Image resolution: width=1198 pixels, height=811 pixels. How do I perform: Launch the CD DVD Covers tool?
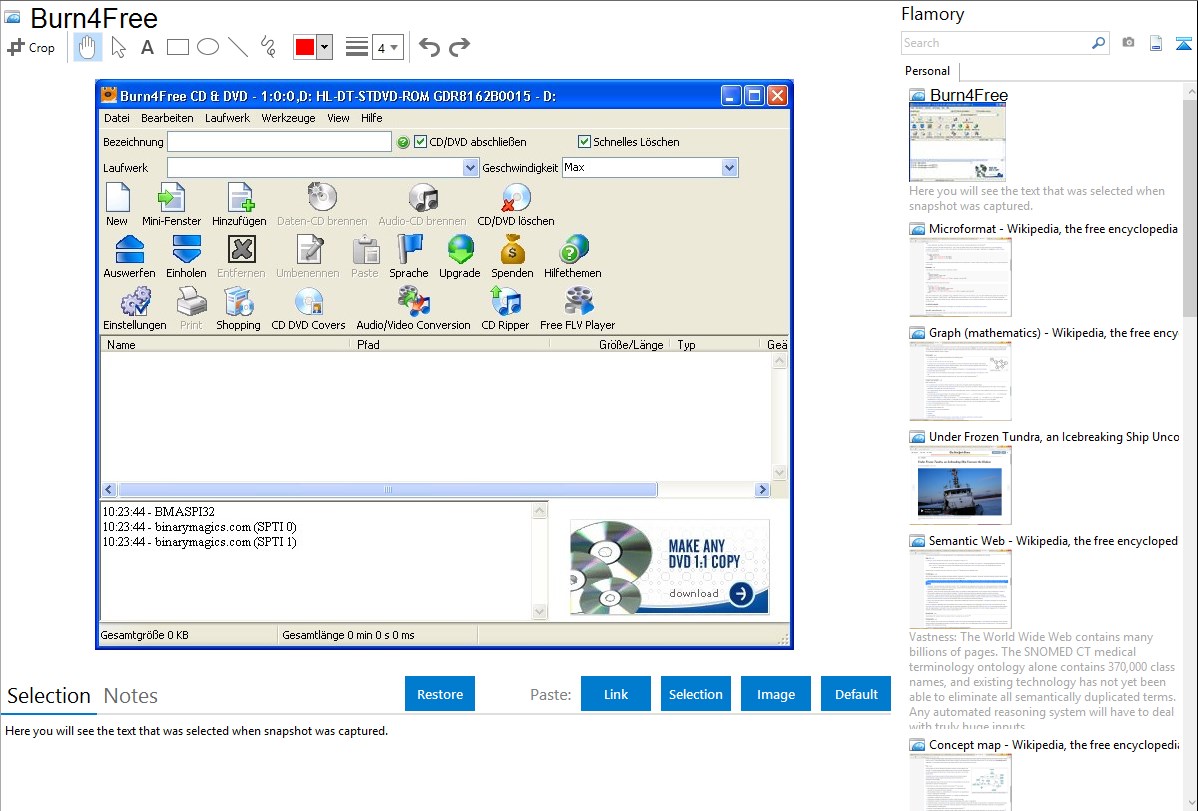tap(308, 309)
